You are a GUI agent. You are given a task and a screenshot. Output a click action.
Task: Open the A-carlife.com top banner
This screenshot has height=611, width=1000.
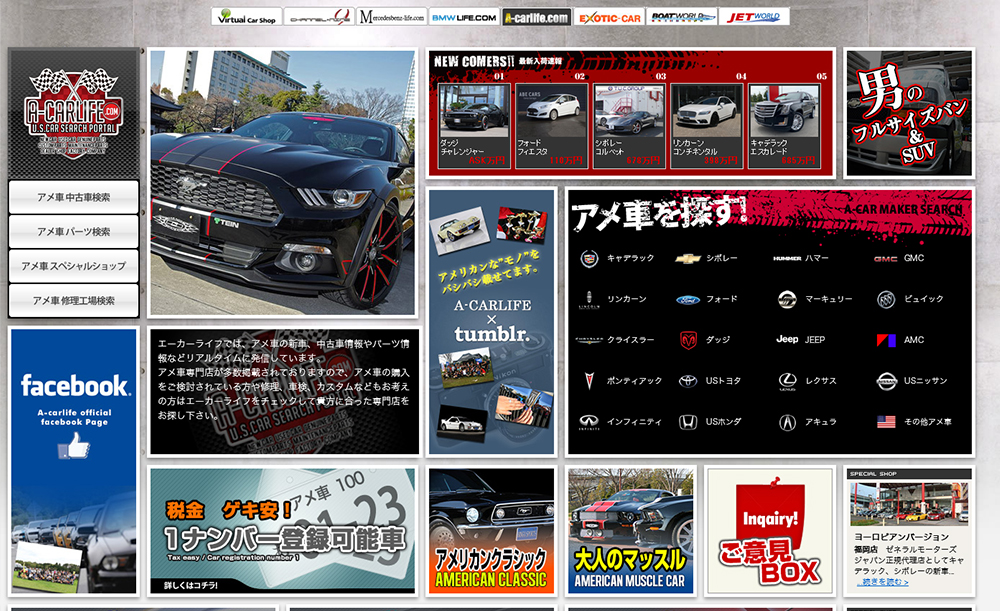536,17
